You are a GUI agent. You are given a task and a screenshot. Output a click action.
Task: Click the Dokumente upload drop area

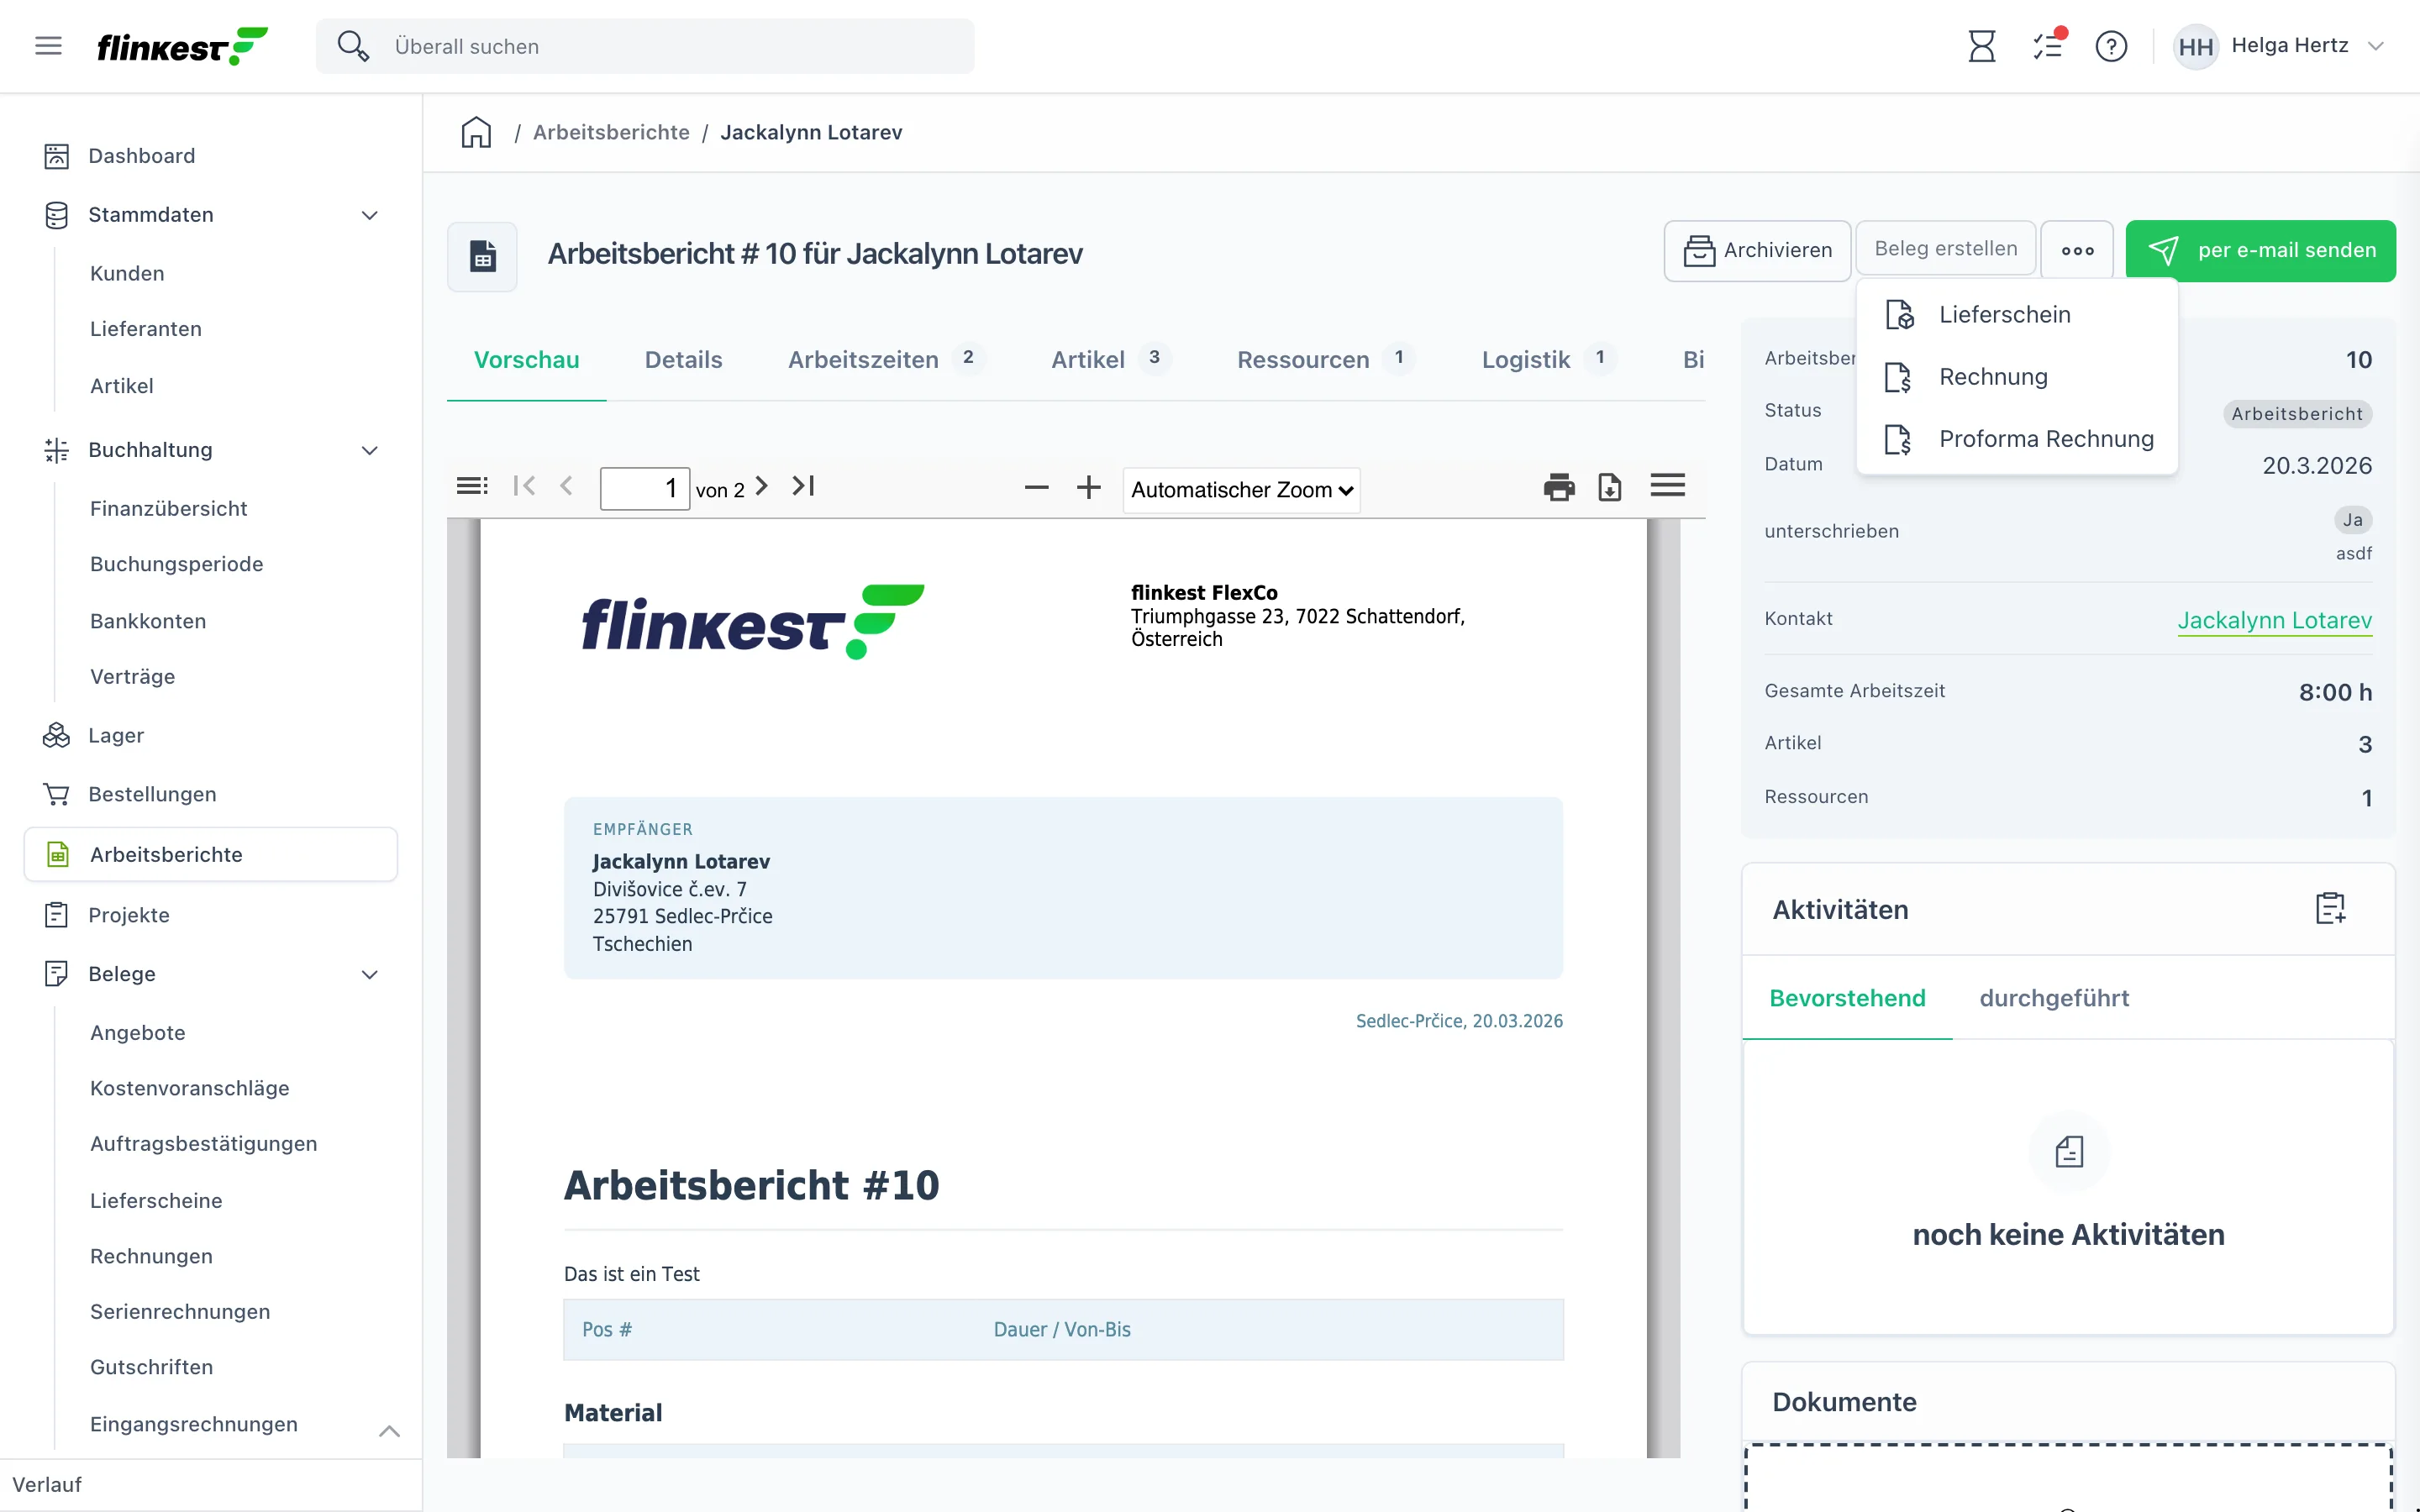pos(2068,1478)
